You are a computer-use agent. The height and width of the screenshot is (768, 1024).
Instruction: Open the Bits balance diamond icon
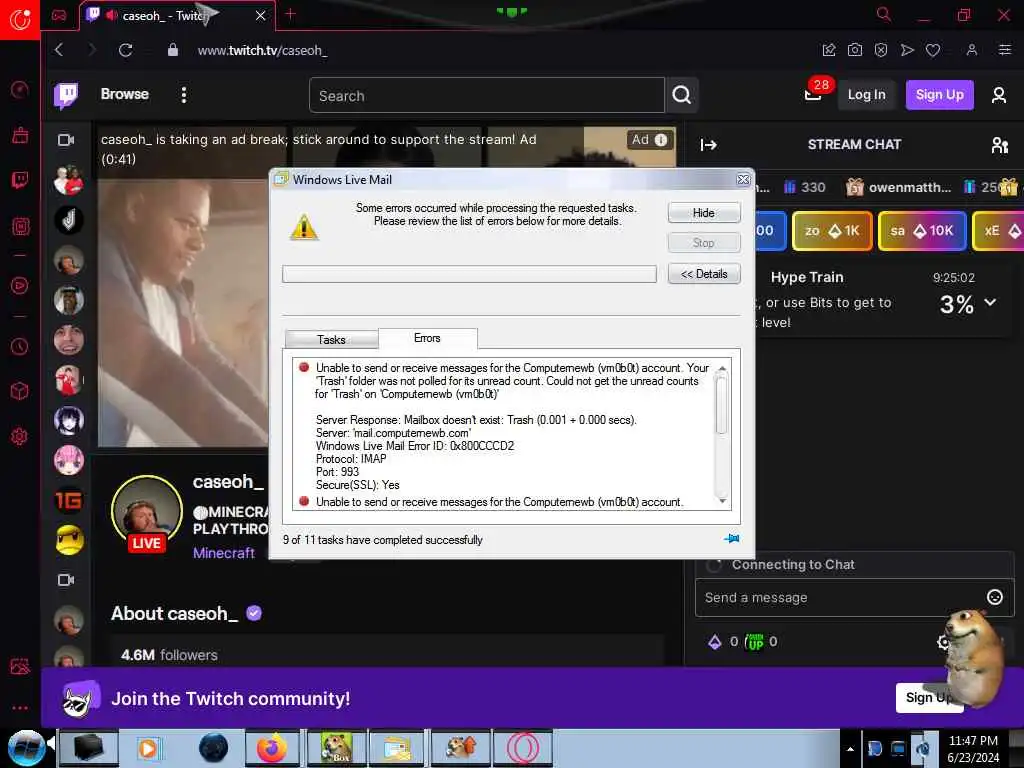coord(715,642)
